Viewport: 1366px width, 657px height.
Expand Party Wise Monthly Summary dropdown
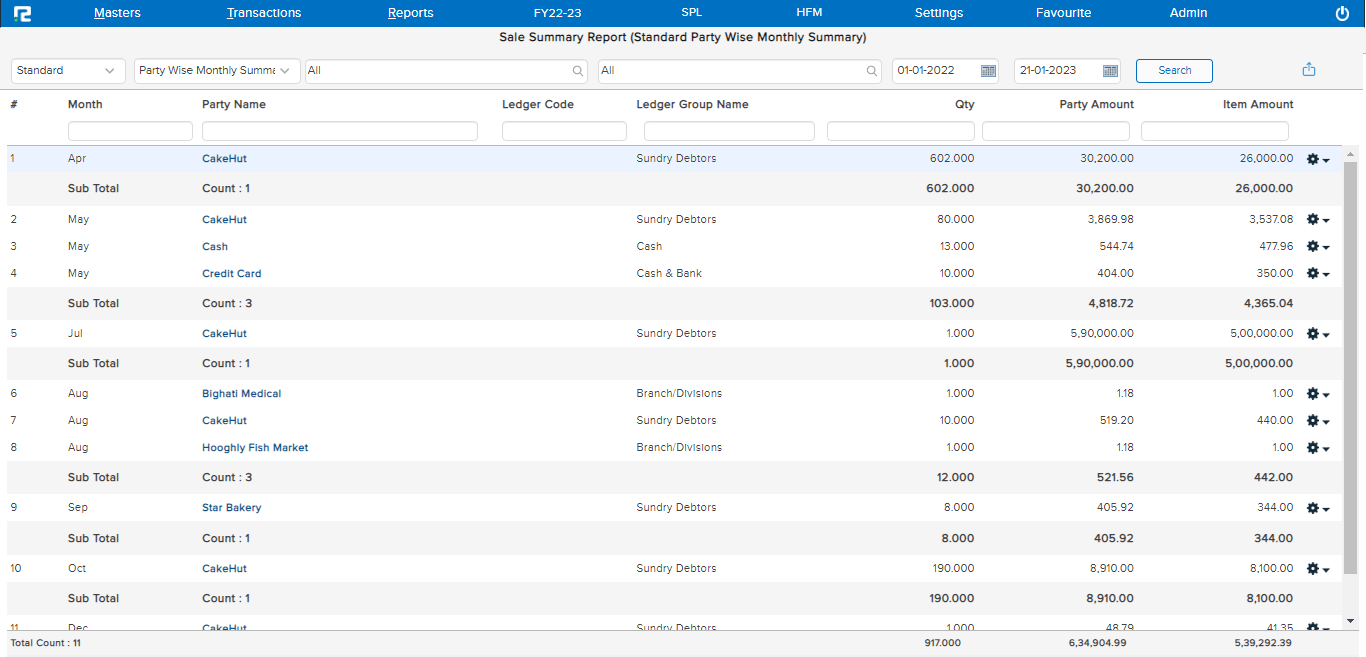pyautogui.click(x=217, y=71)
